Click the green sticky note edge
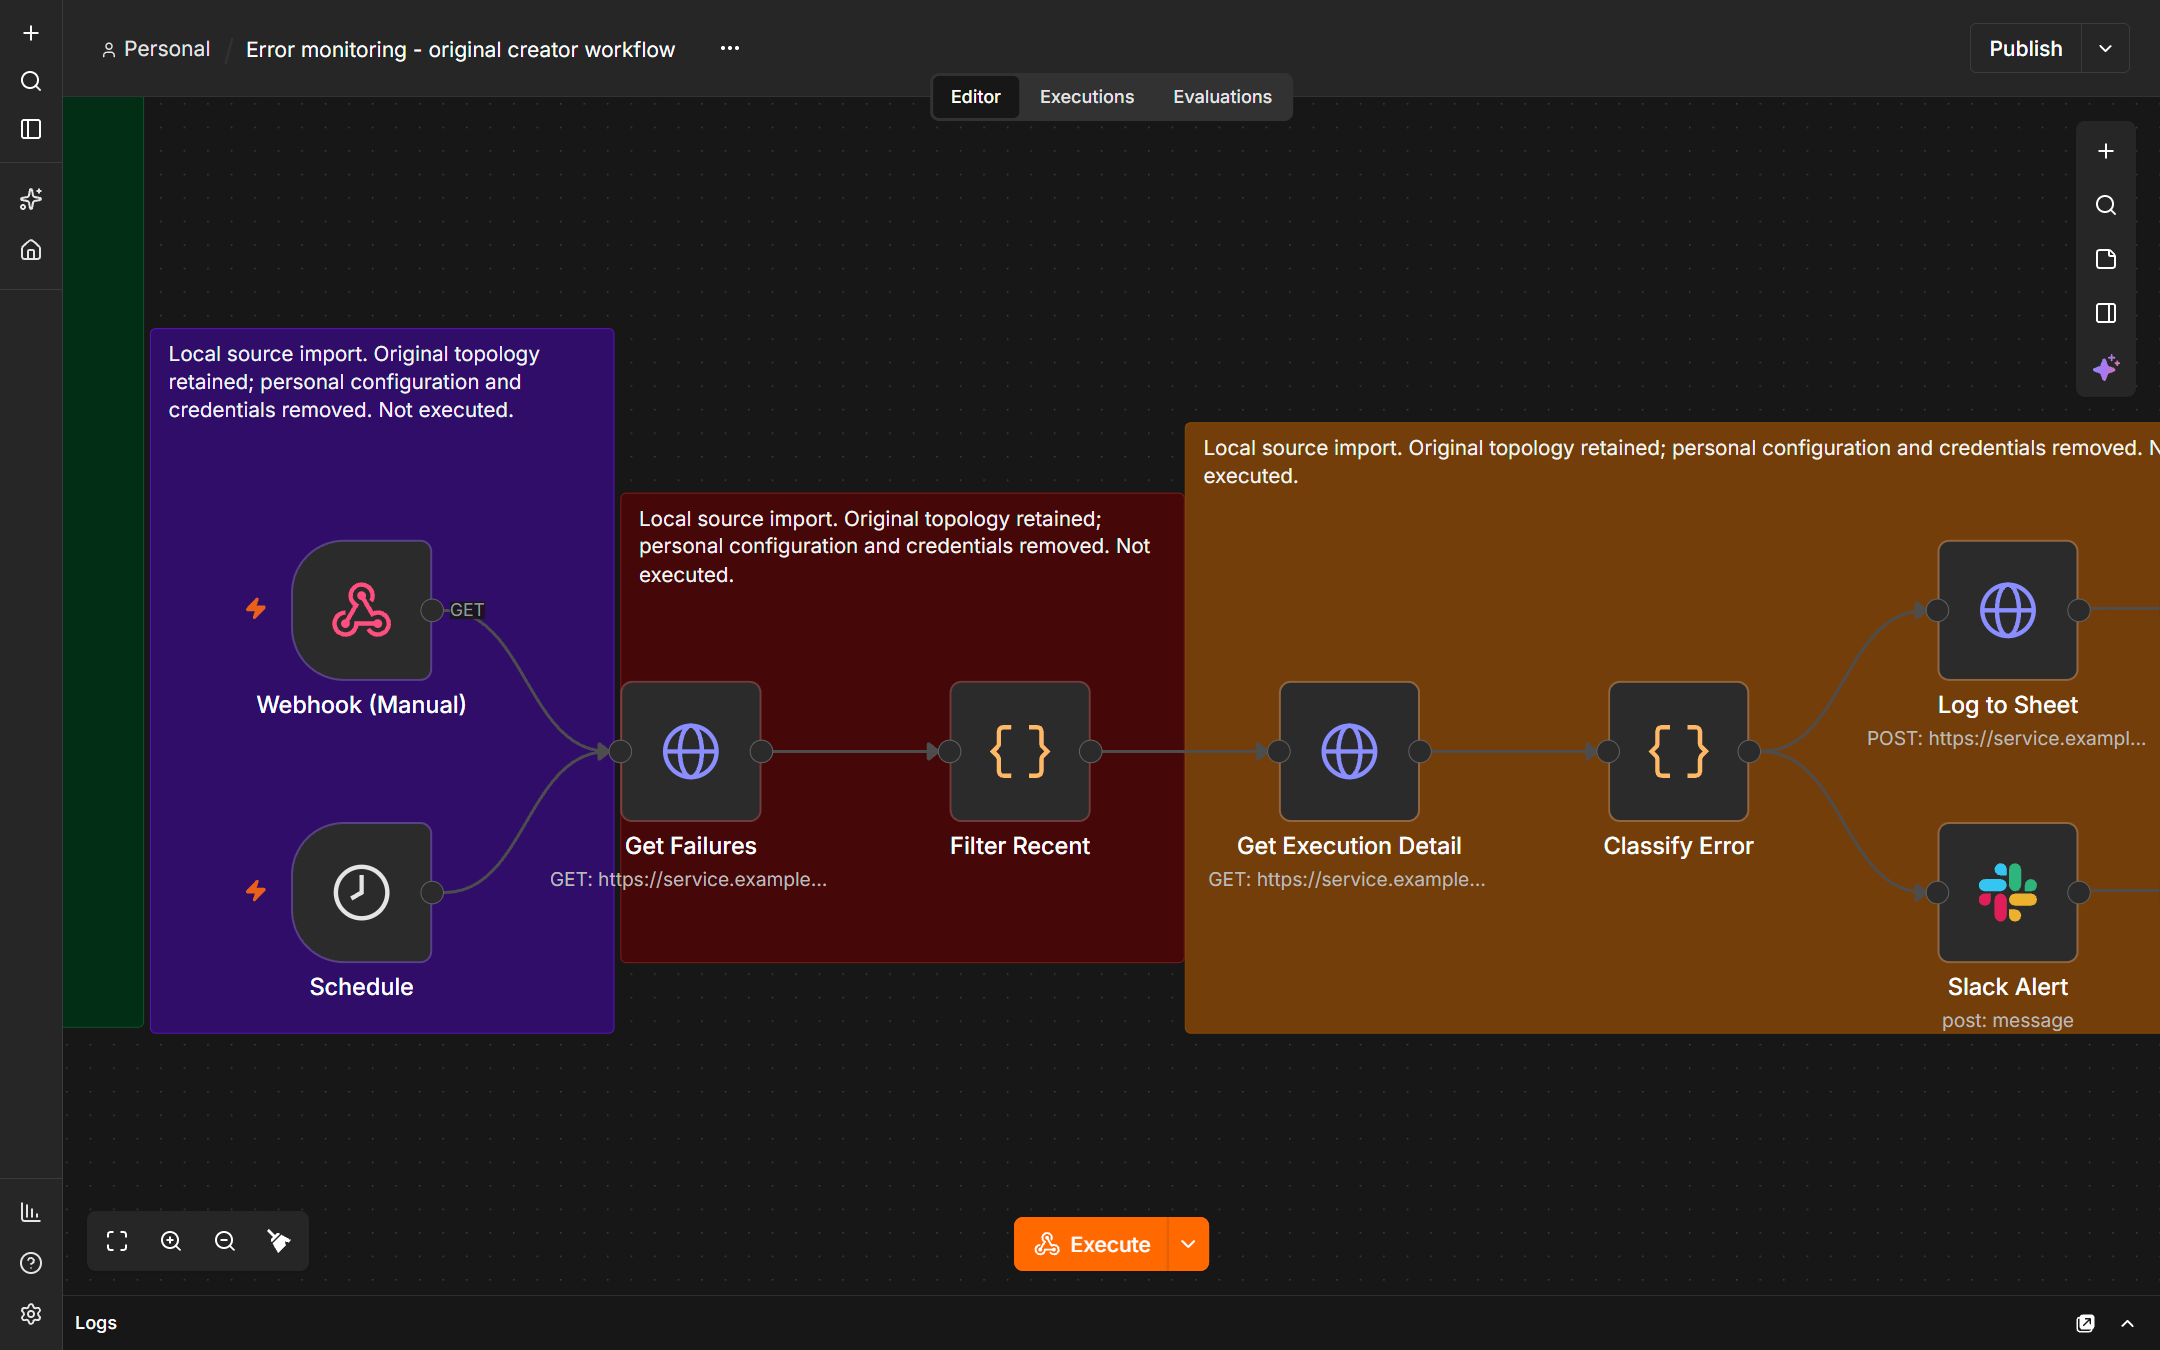This screenshot has height=1350, width=2160. coord(104,561)
